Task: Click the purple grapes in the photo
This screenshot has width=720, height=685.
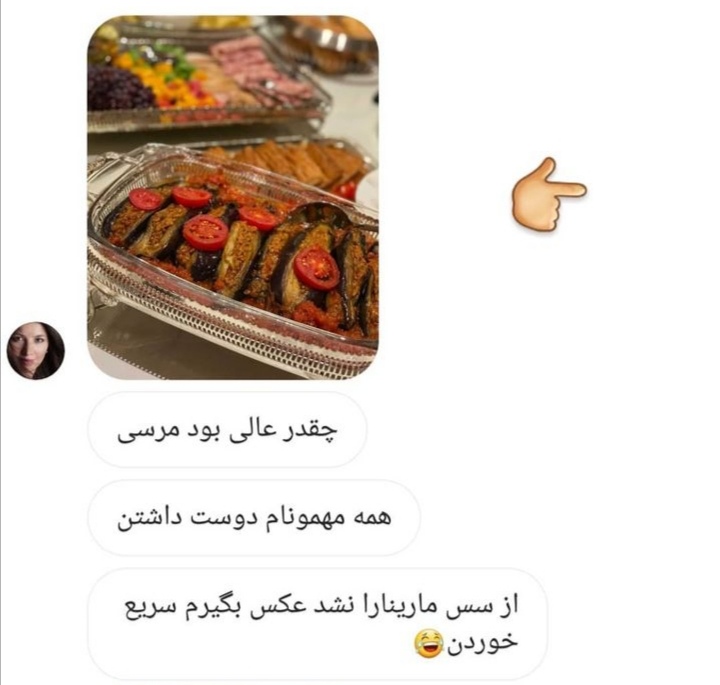Action: [116, 87]
